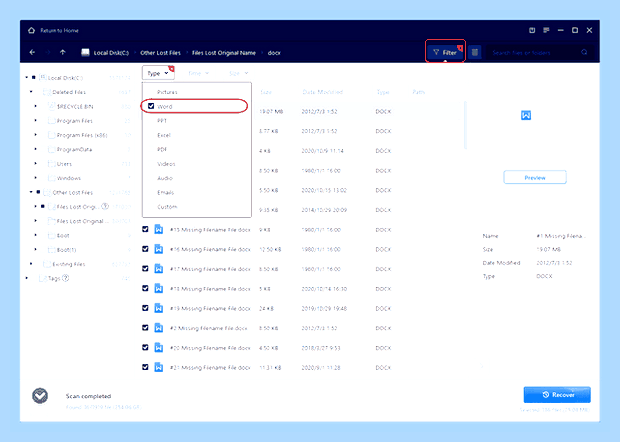
Task: Click the Preview button
Action: pos(535,178)
